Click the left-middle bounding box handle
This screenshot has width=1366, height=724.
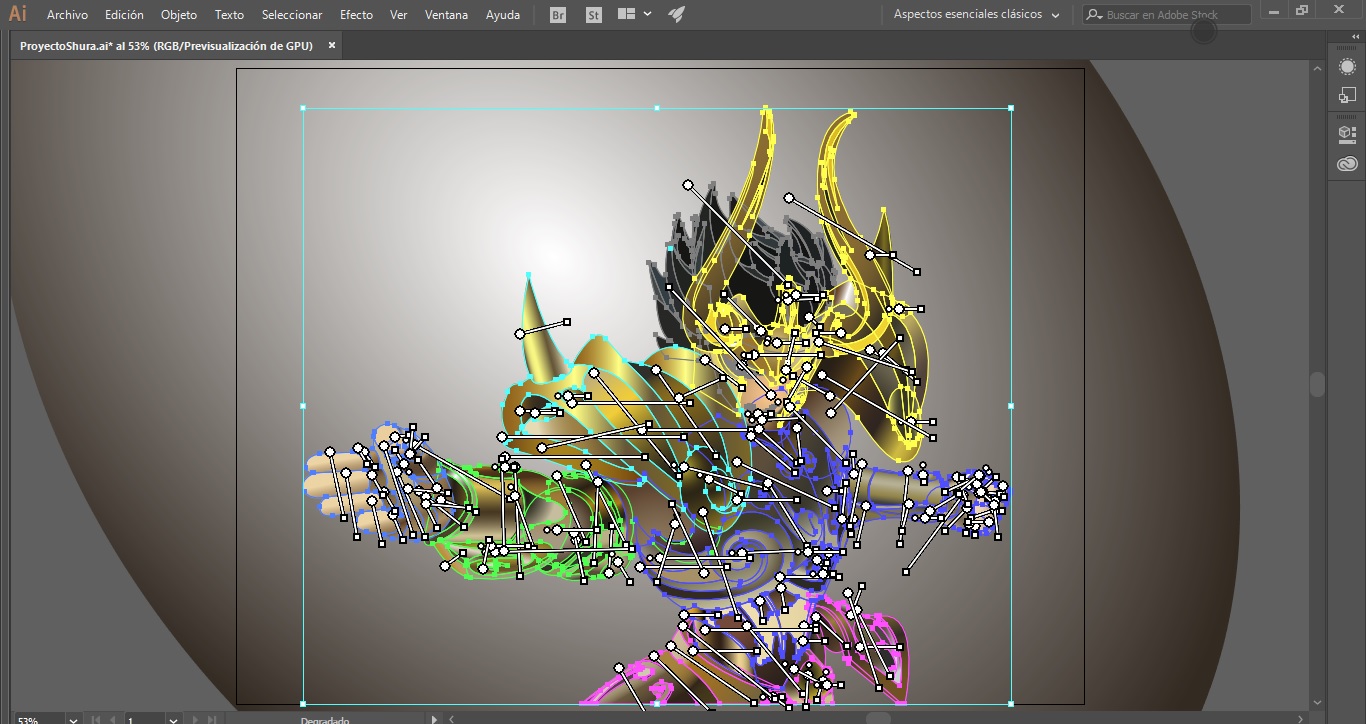click(303, 406)
